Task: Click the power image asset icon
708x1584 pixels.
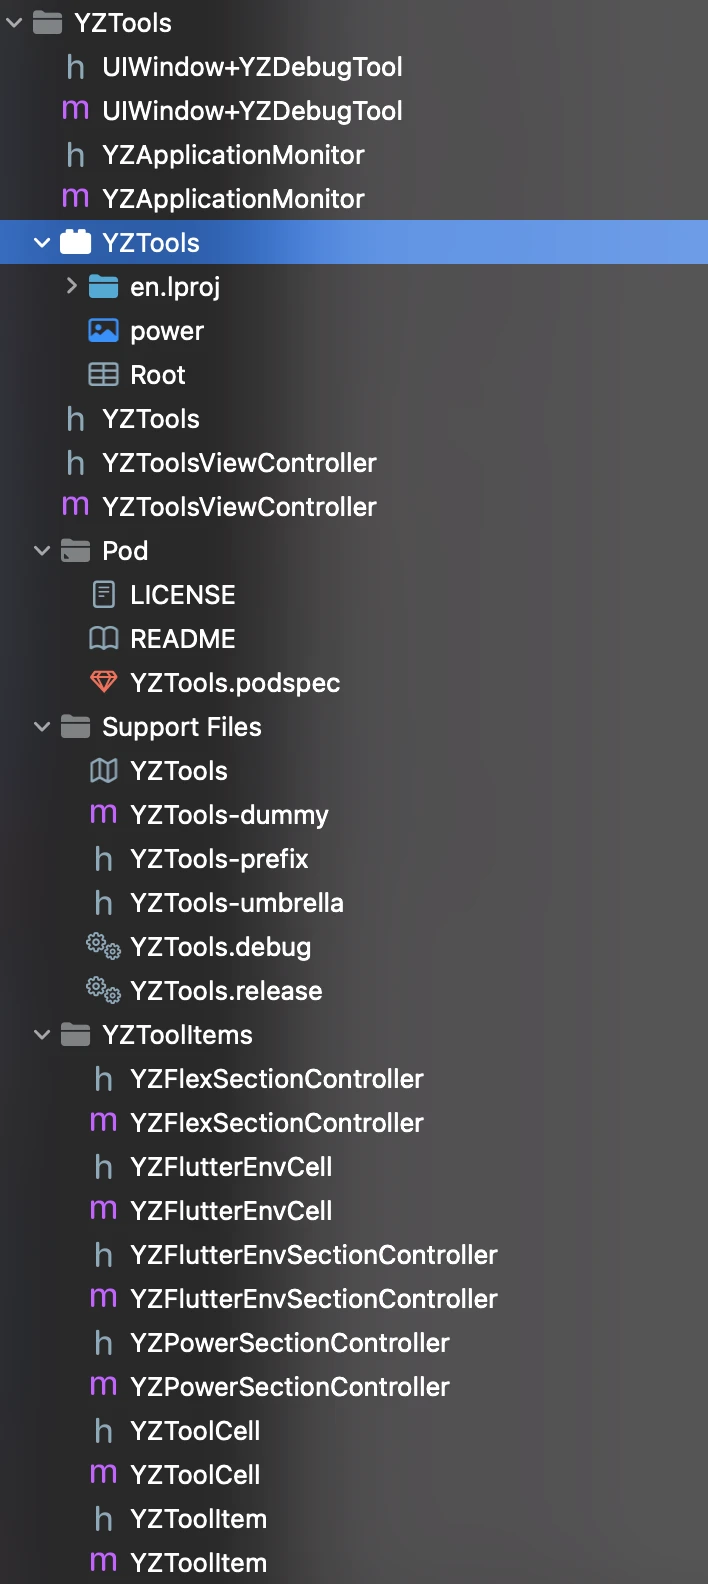Action: (103, 331)
